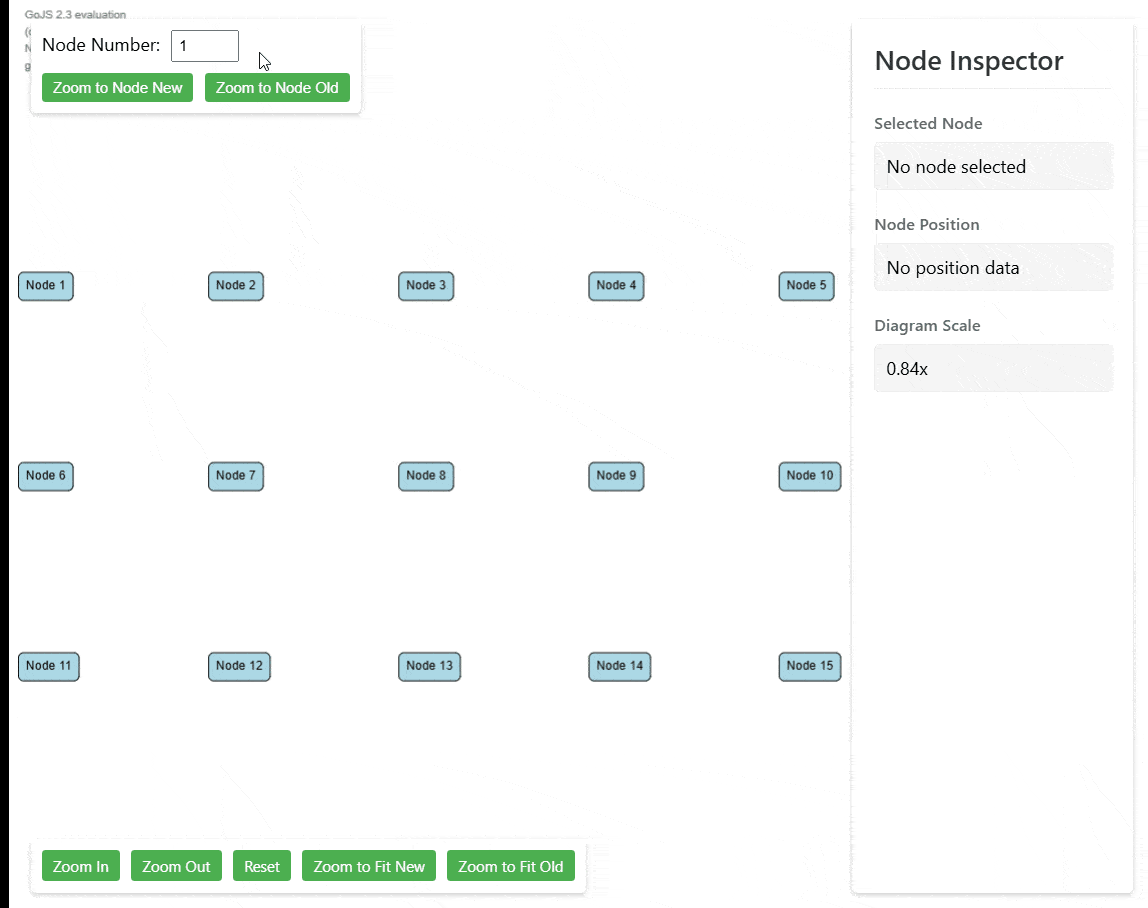Click Zoom to Fit New

click(369, 866)
